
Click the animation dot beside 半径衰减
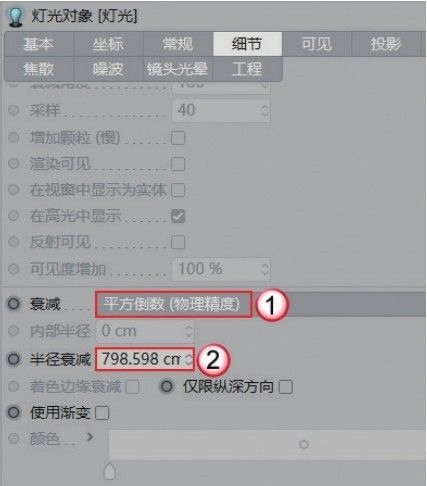pyautogui.click(x=14, y=359)
